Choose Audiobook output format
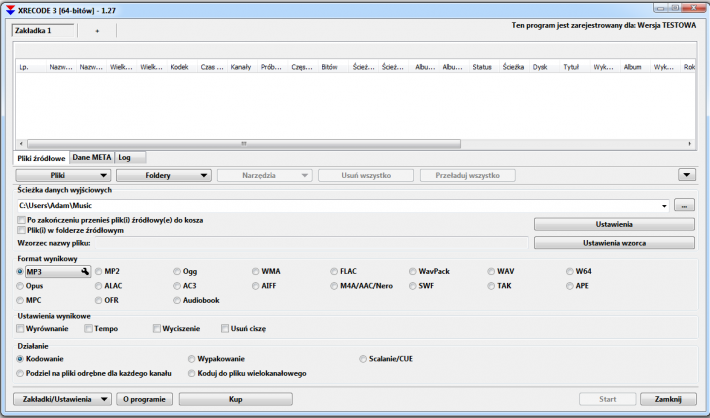 coord(177,300)
